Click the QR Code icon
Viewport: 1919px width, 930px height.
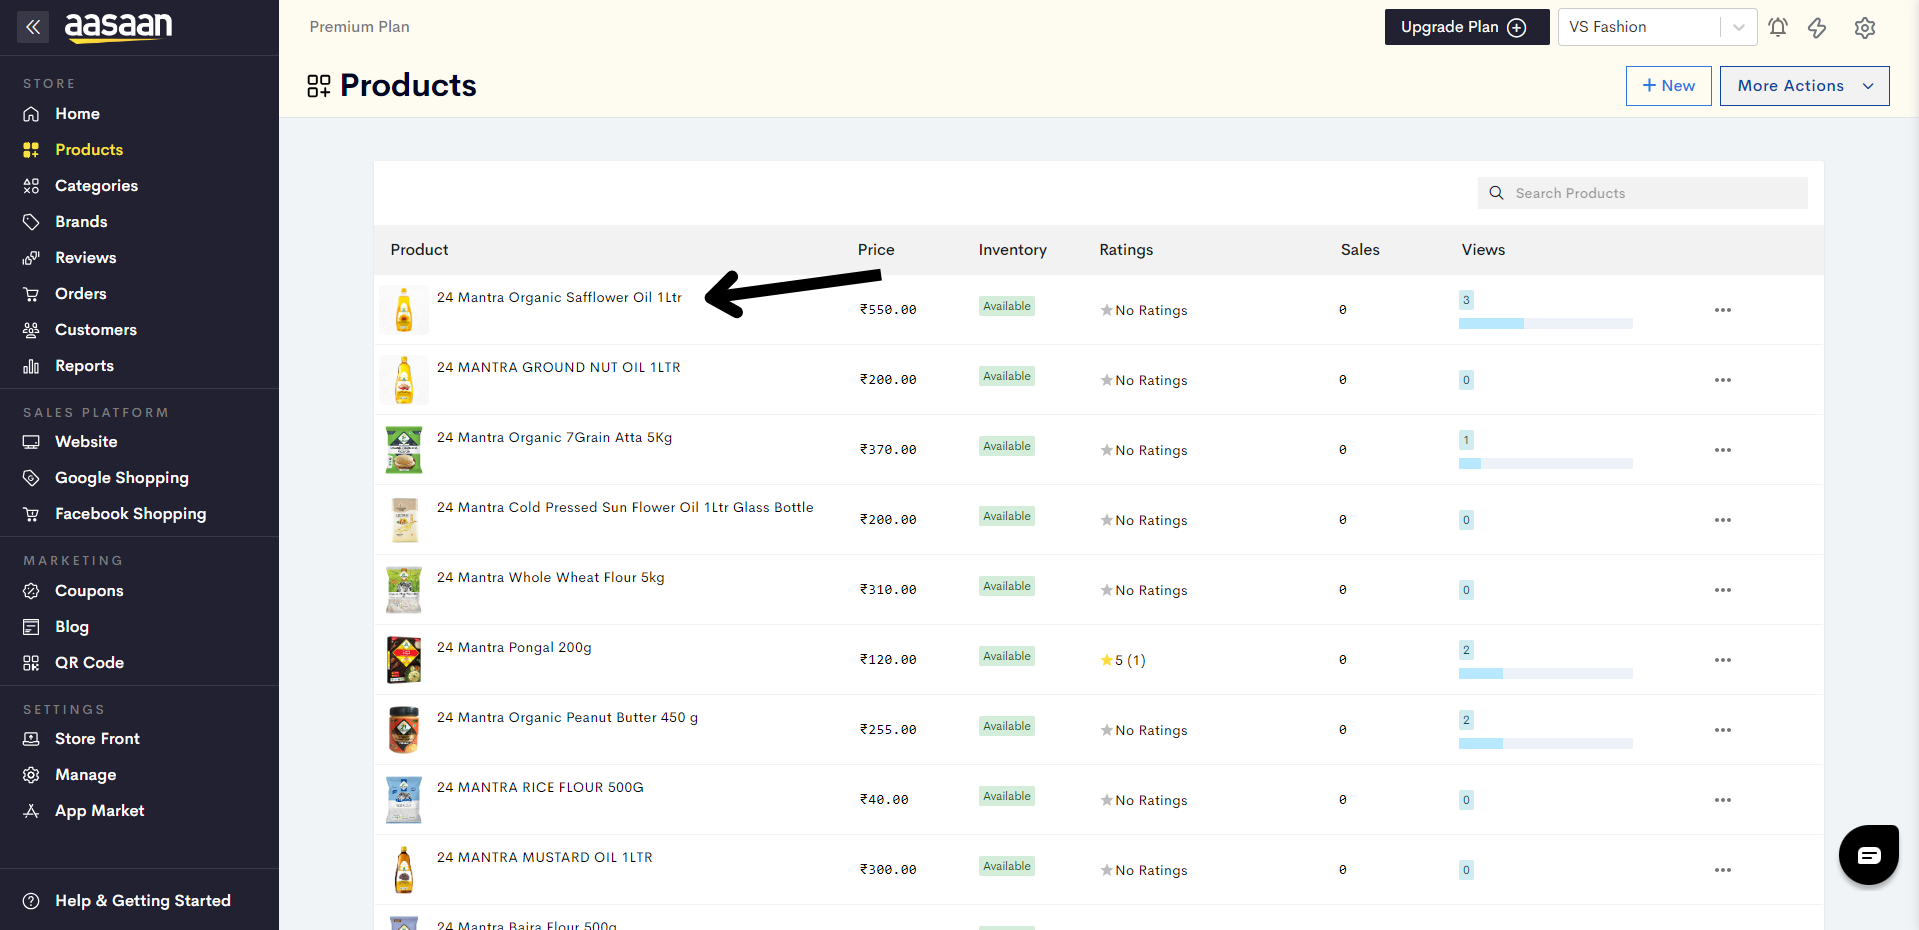click(x=31, y=663)
